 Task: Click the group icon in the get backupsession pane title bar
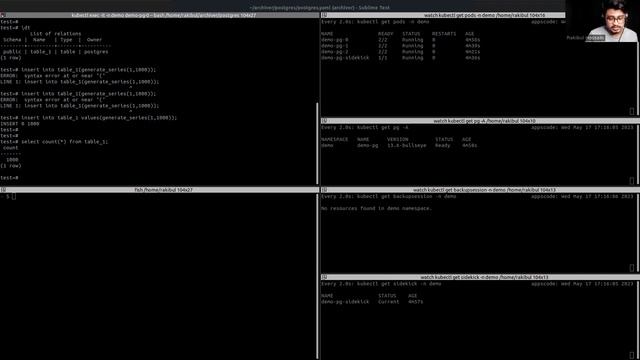click(x=324, y=190)
